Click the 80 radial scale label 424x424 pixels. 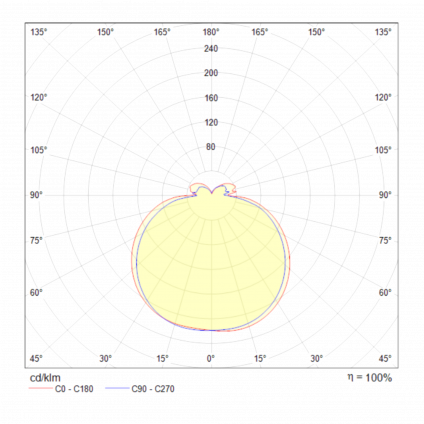211,147
